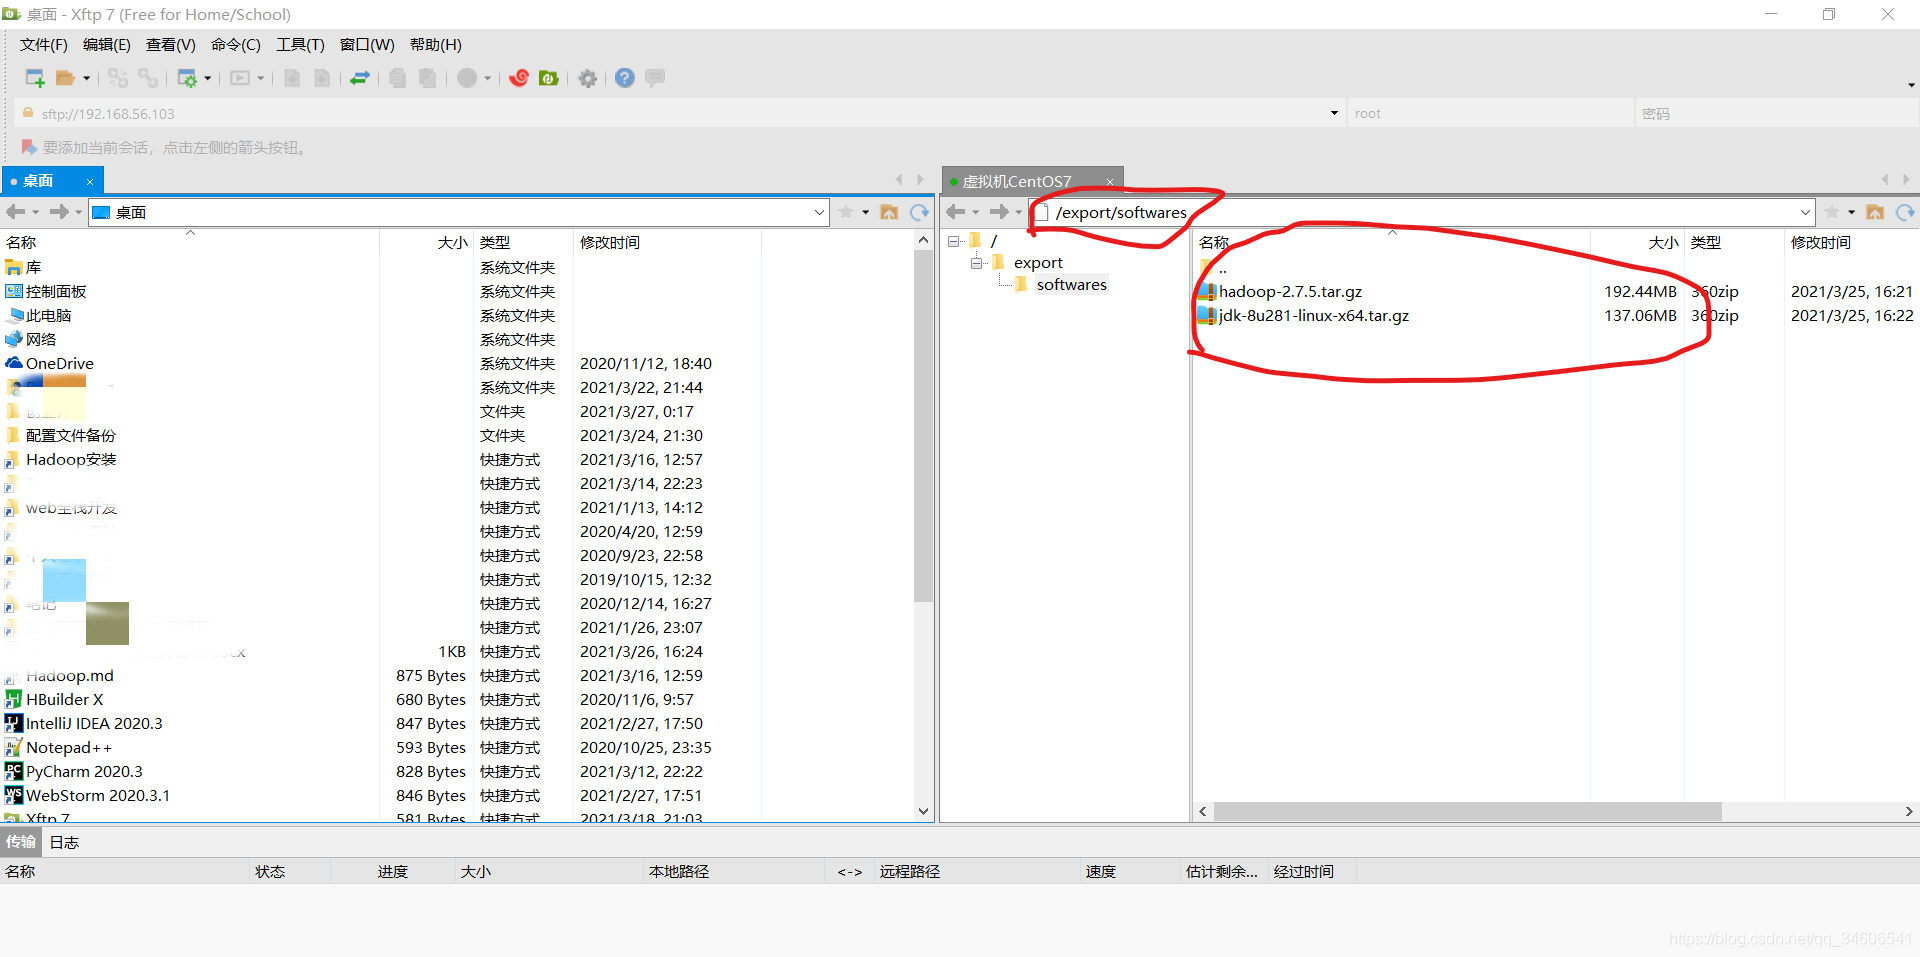Select the PyCharm 2020.3 shortcut
The width and height of the screenshot is (1920, 957).
pyautogui.click(x=84, y=771)
